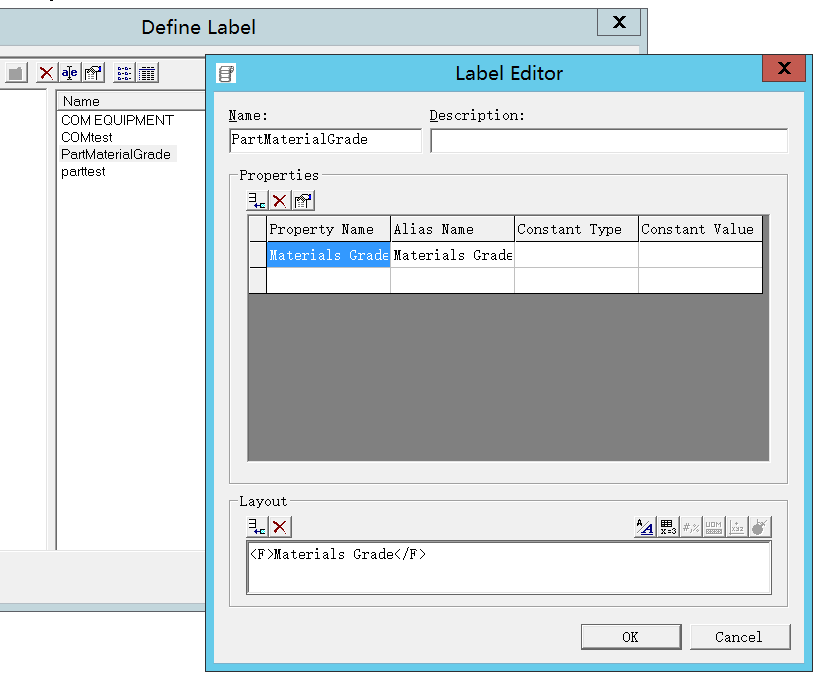Click the rename icon in Define Label toolbar
This screenshot has width=818, height=686.
click(69, 73)
